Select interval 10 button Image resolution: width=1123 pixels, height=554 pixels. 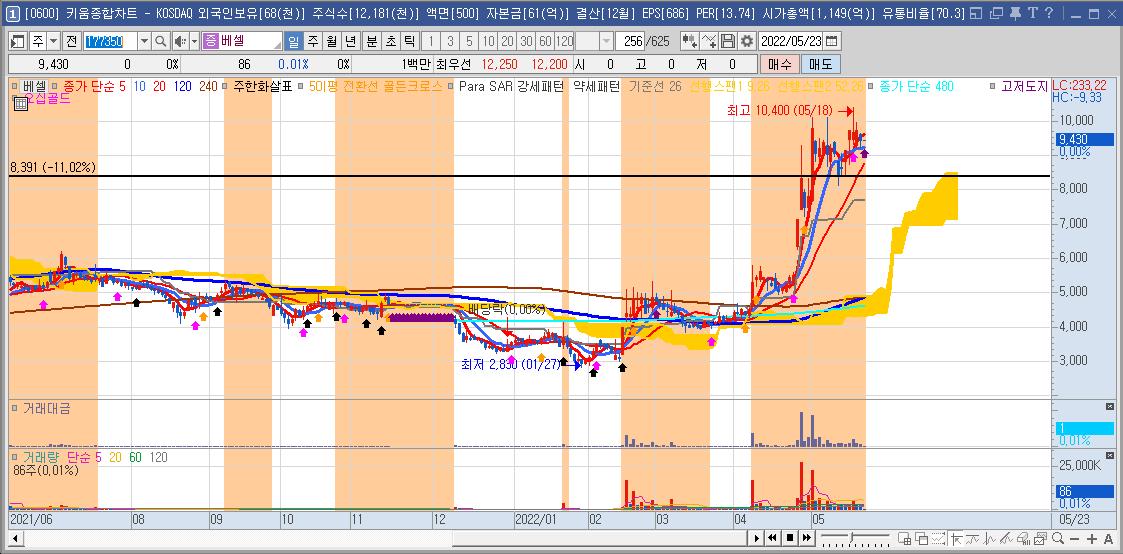pos(488,42)
